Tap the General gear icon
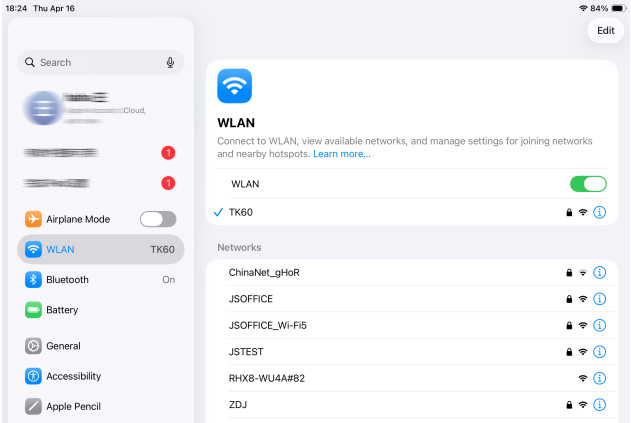Image resolution: width=631 pixels, height=423 pixels. point(33,346)
